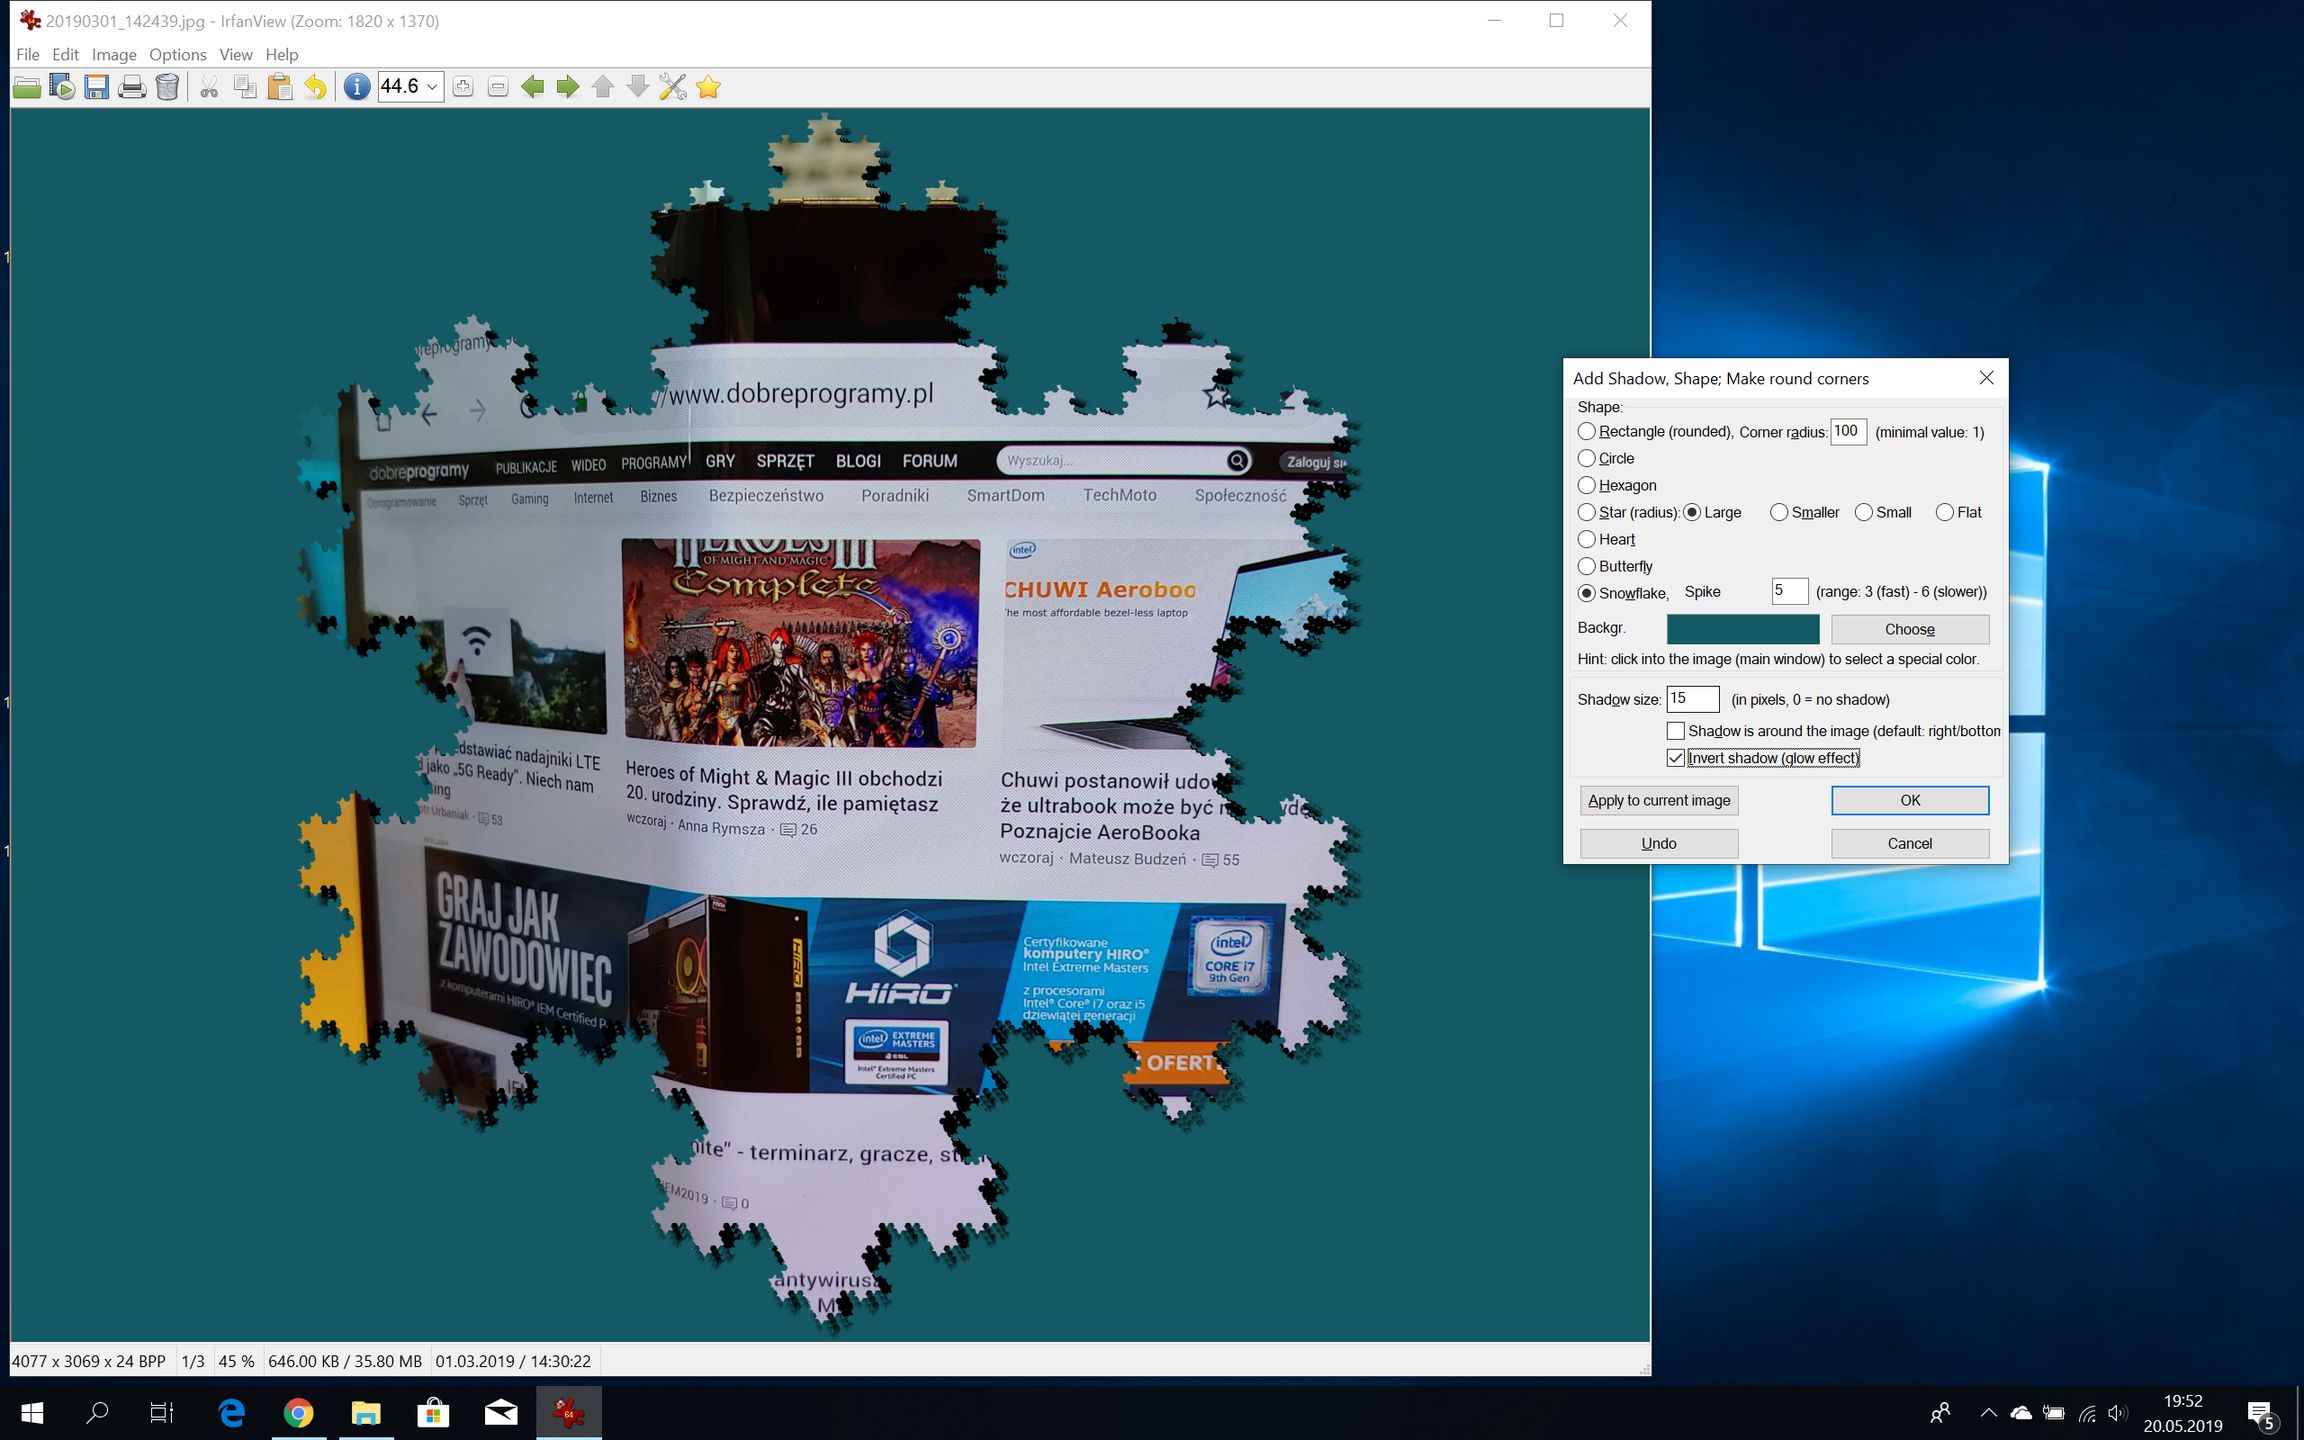Open image information with blue info icon
The height and width of the screenshot is (1440, 2304).
click(x=356, y=88)
